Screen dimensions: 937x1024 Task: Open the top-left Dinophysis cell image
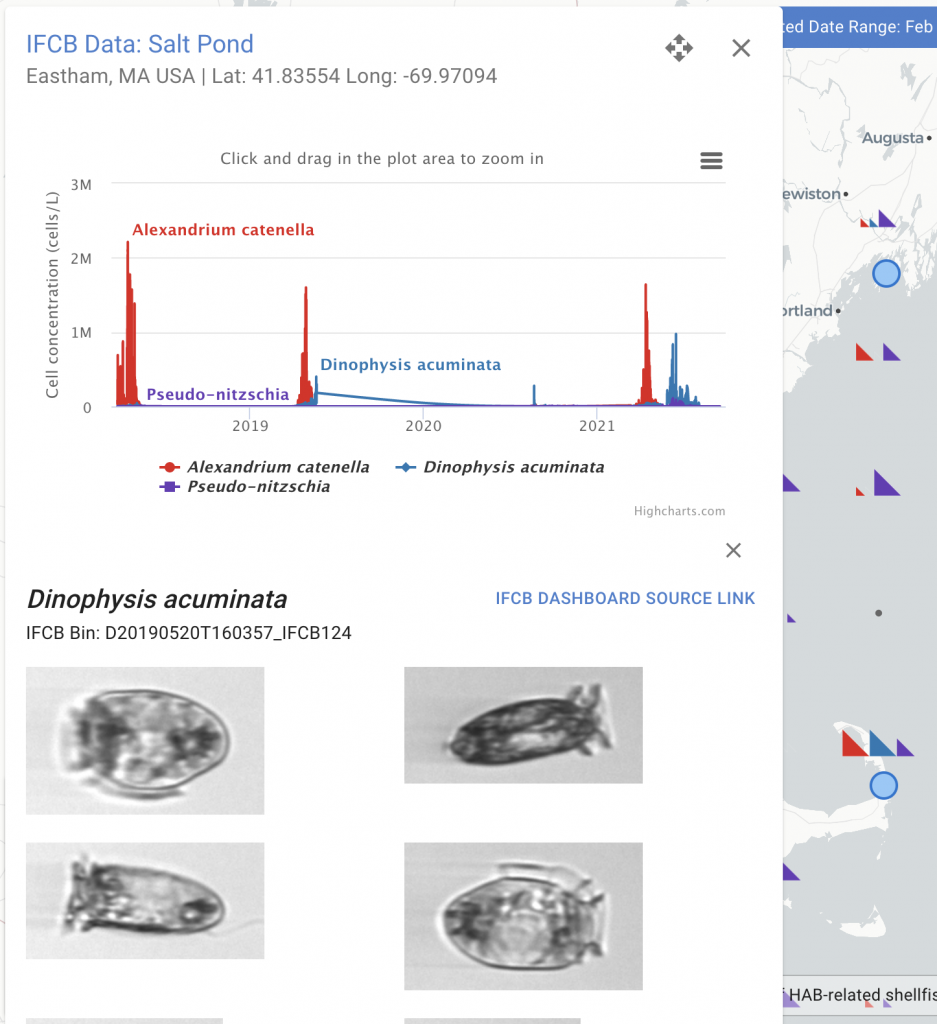[x=145, y=740]
